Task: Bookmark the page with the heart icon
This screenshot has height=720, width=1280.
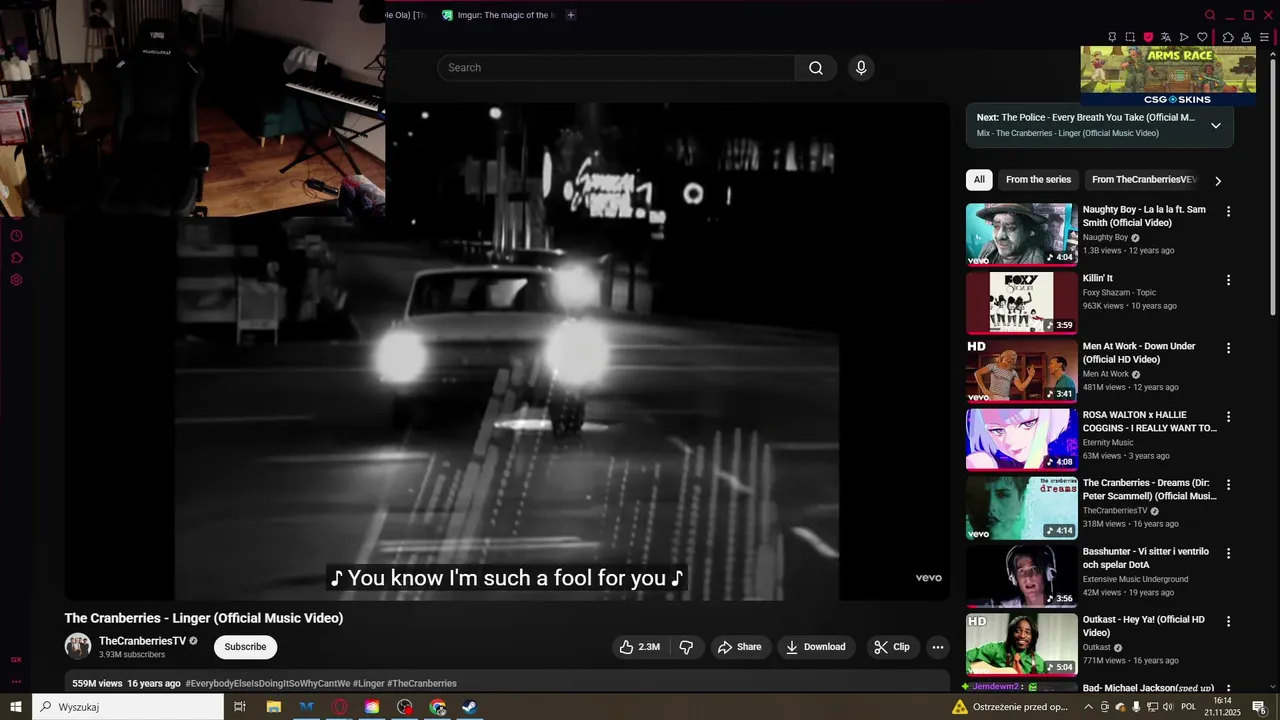Action: 1202,37
